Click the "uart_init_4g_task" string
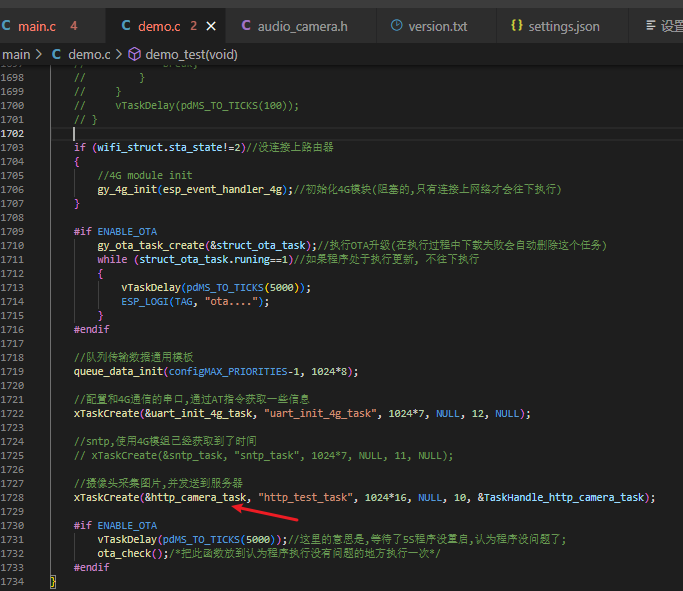The height and width of the screenshot is (591, 683). point(320,413)
